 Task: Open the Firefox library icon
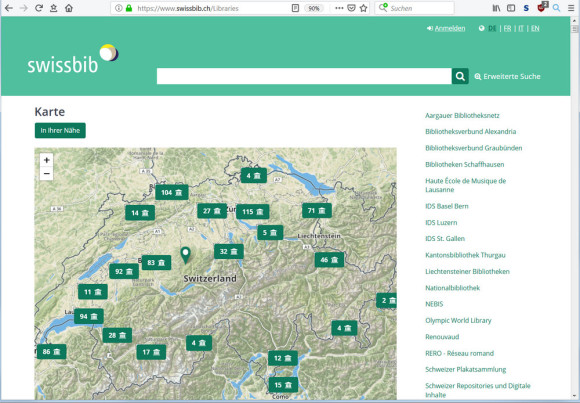(x=496, y=8)
